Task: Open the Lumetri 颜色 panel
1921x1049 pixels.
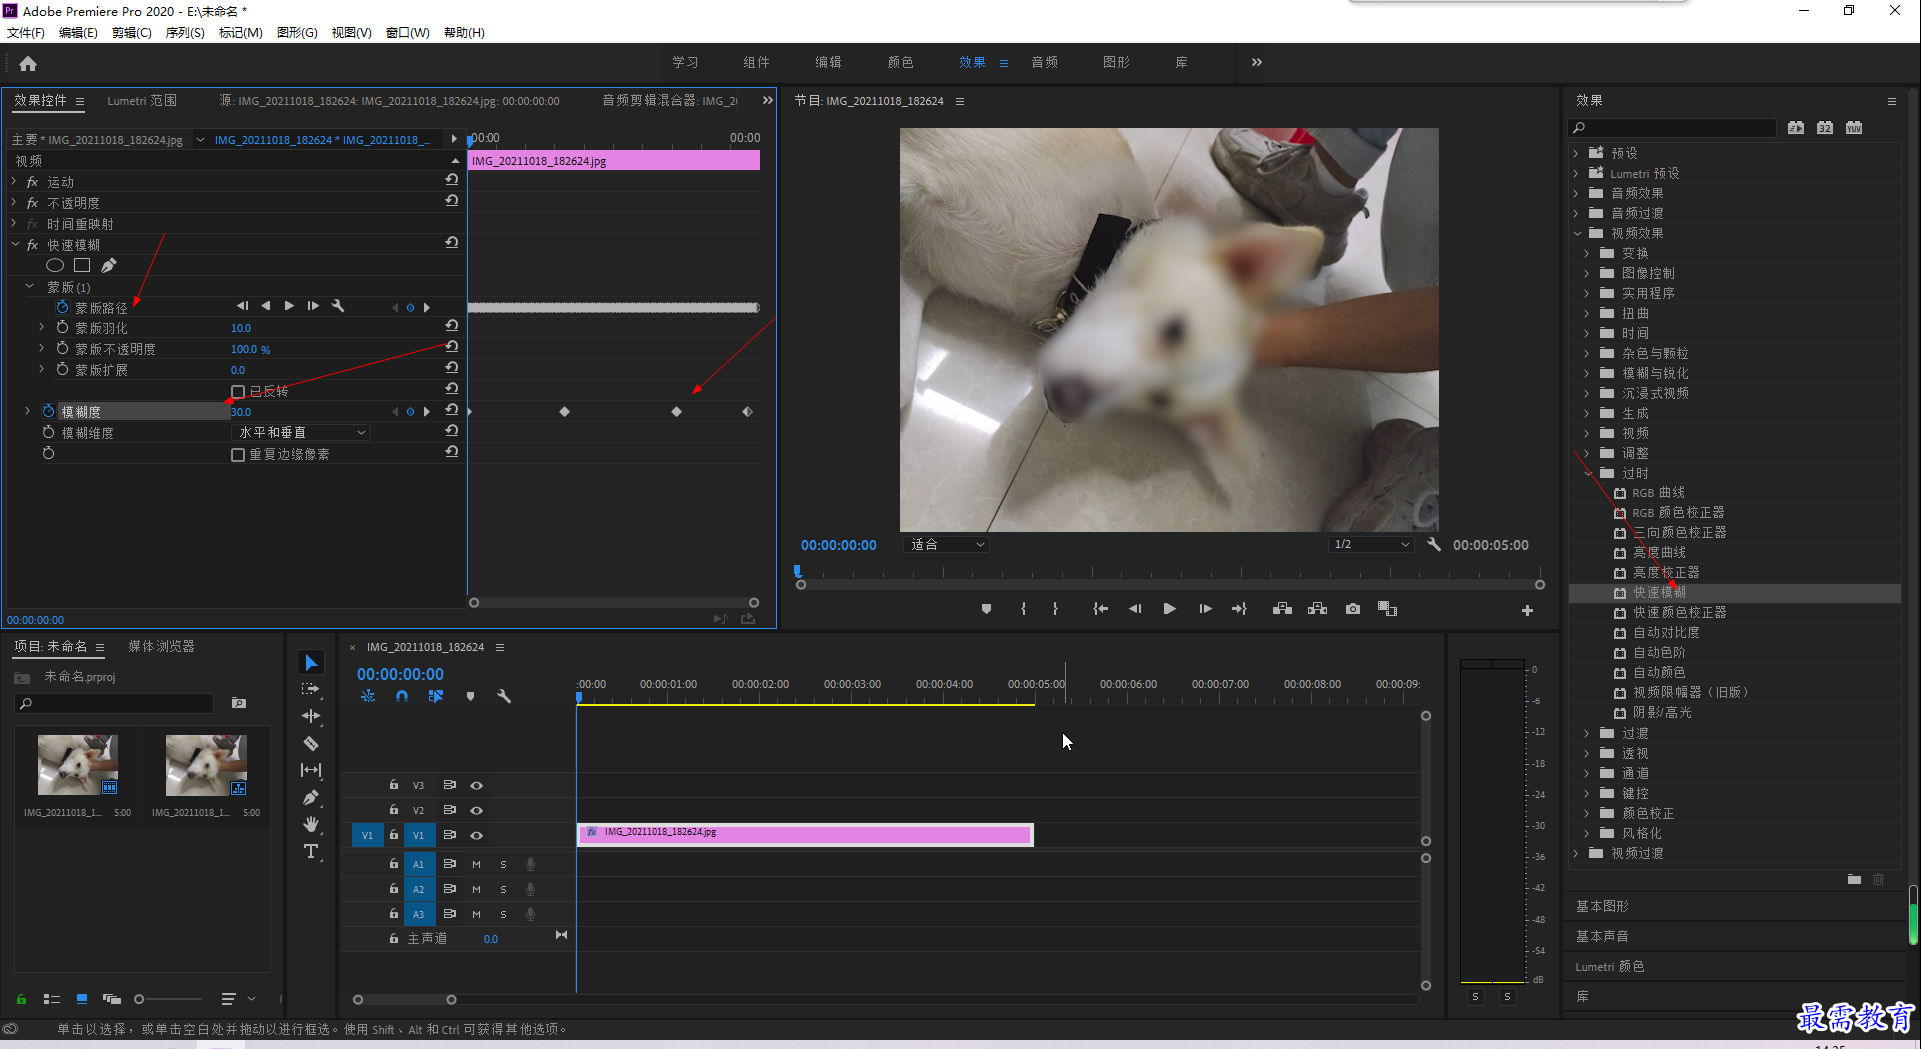Action: (x=1610, y=966)
